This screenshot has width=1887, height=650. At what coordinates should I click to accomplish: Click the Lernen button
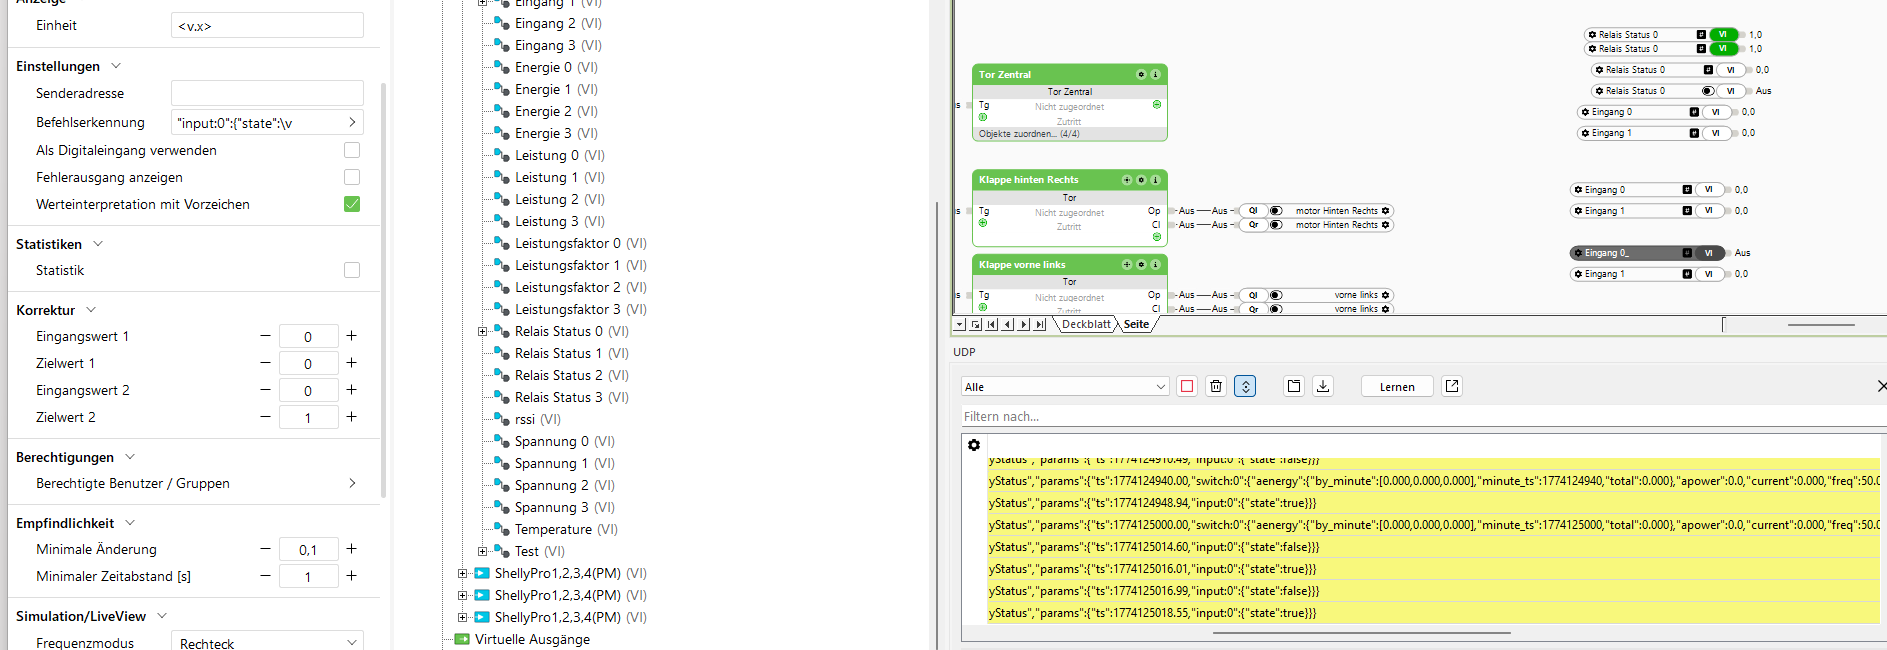point(1397,387)
